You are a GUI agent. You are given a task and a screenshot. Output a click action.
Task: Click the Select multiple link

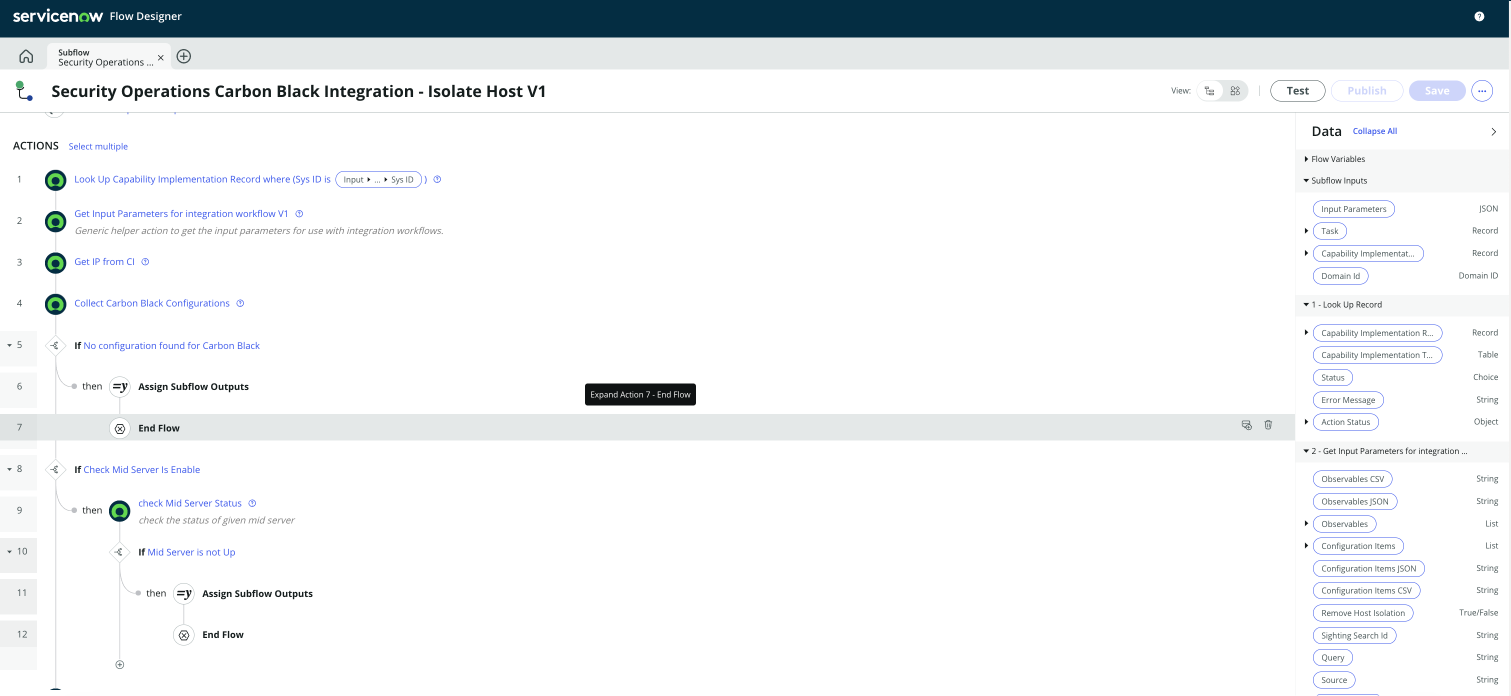point(98,147)
